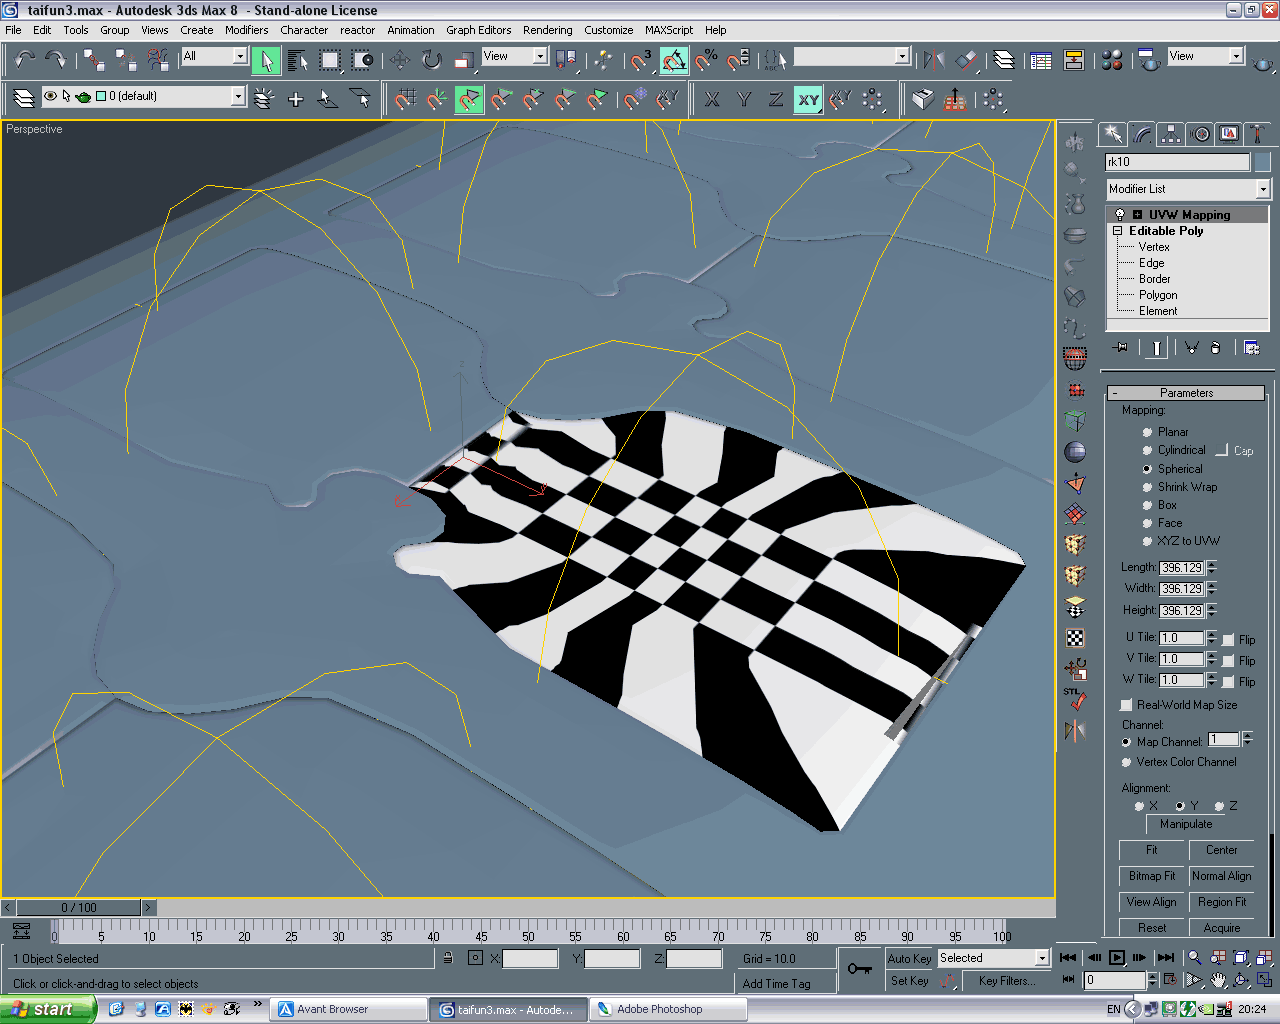
Task: Click the Play Animation button
Action: 1117,958
